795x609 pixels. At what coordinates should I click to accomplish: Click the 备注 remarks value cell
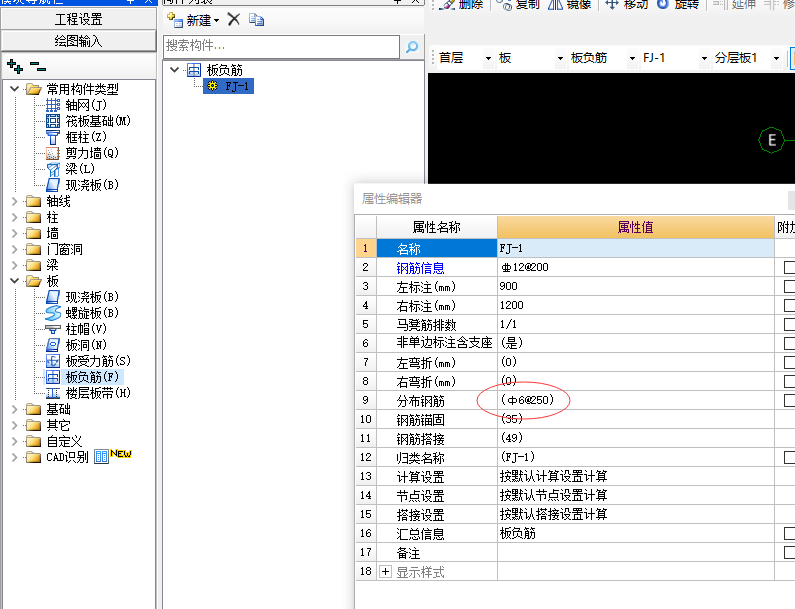tap(636, 553)
